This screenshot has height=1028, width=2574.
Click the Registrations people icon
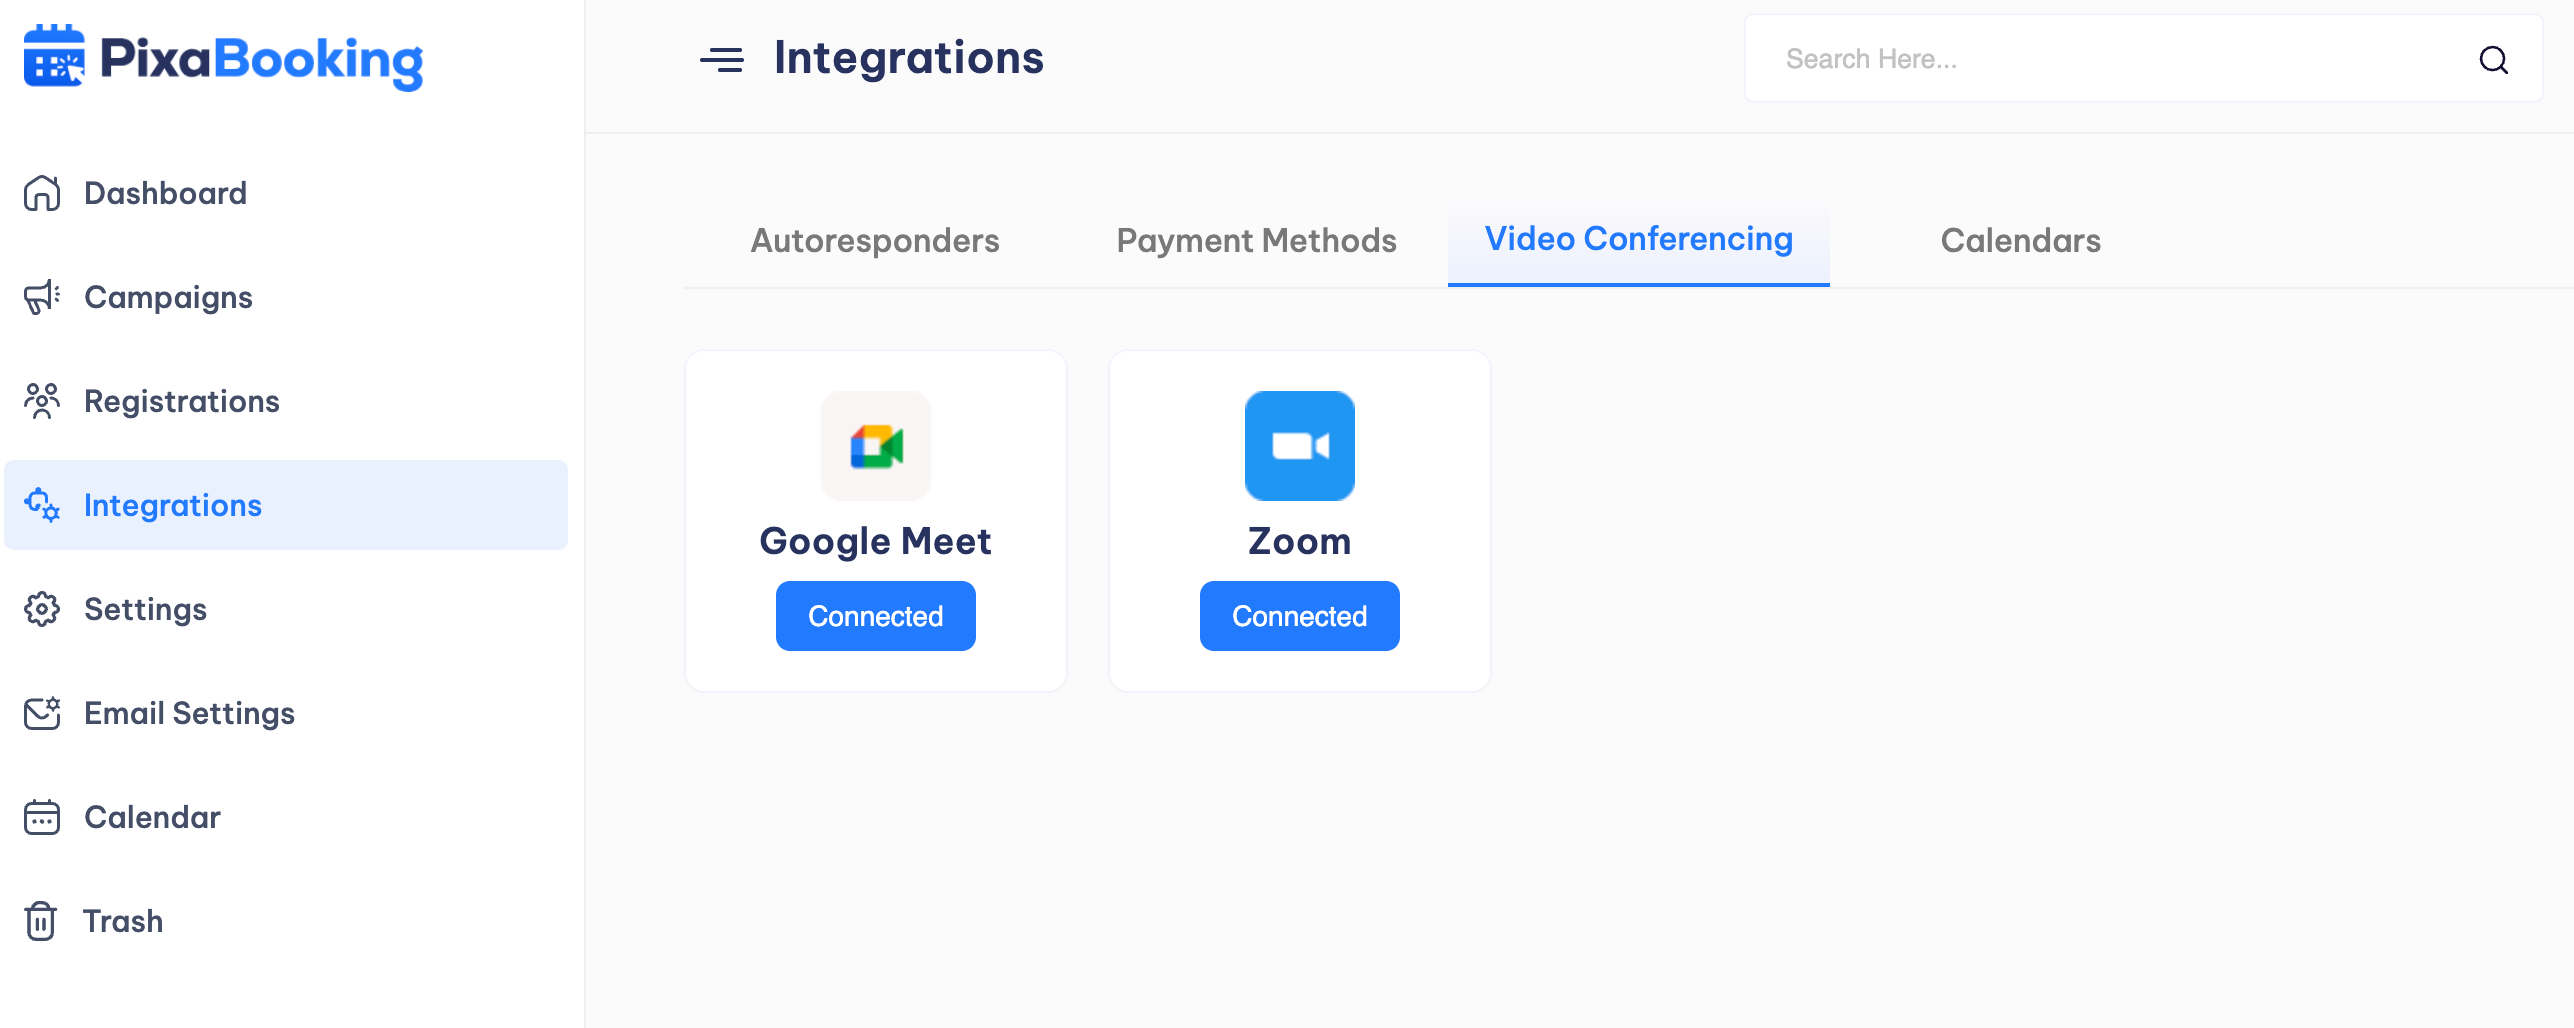[42, 401]
